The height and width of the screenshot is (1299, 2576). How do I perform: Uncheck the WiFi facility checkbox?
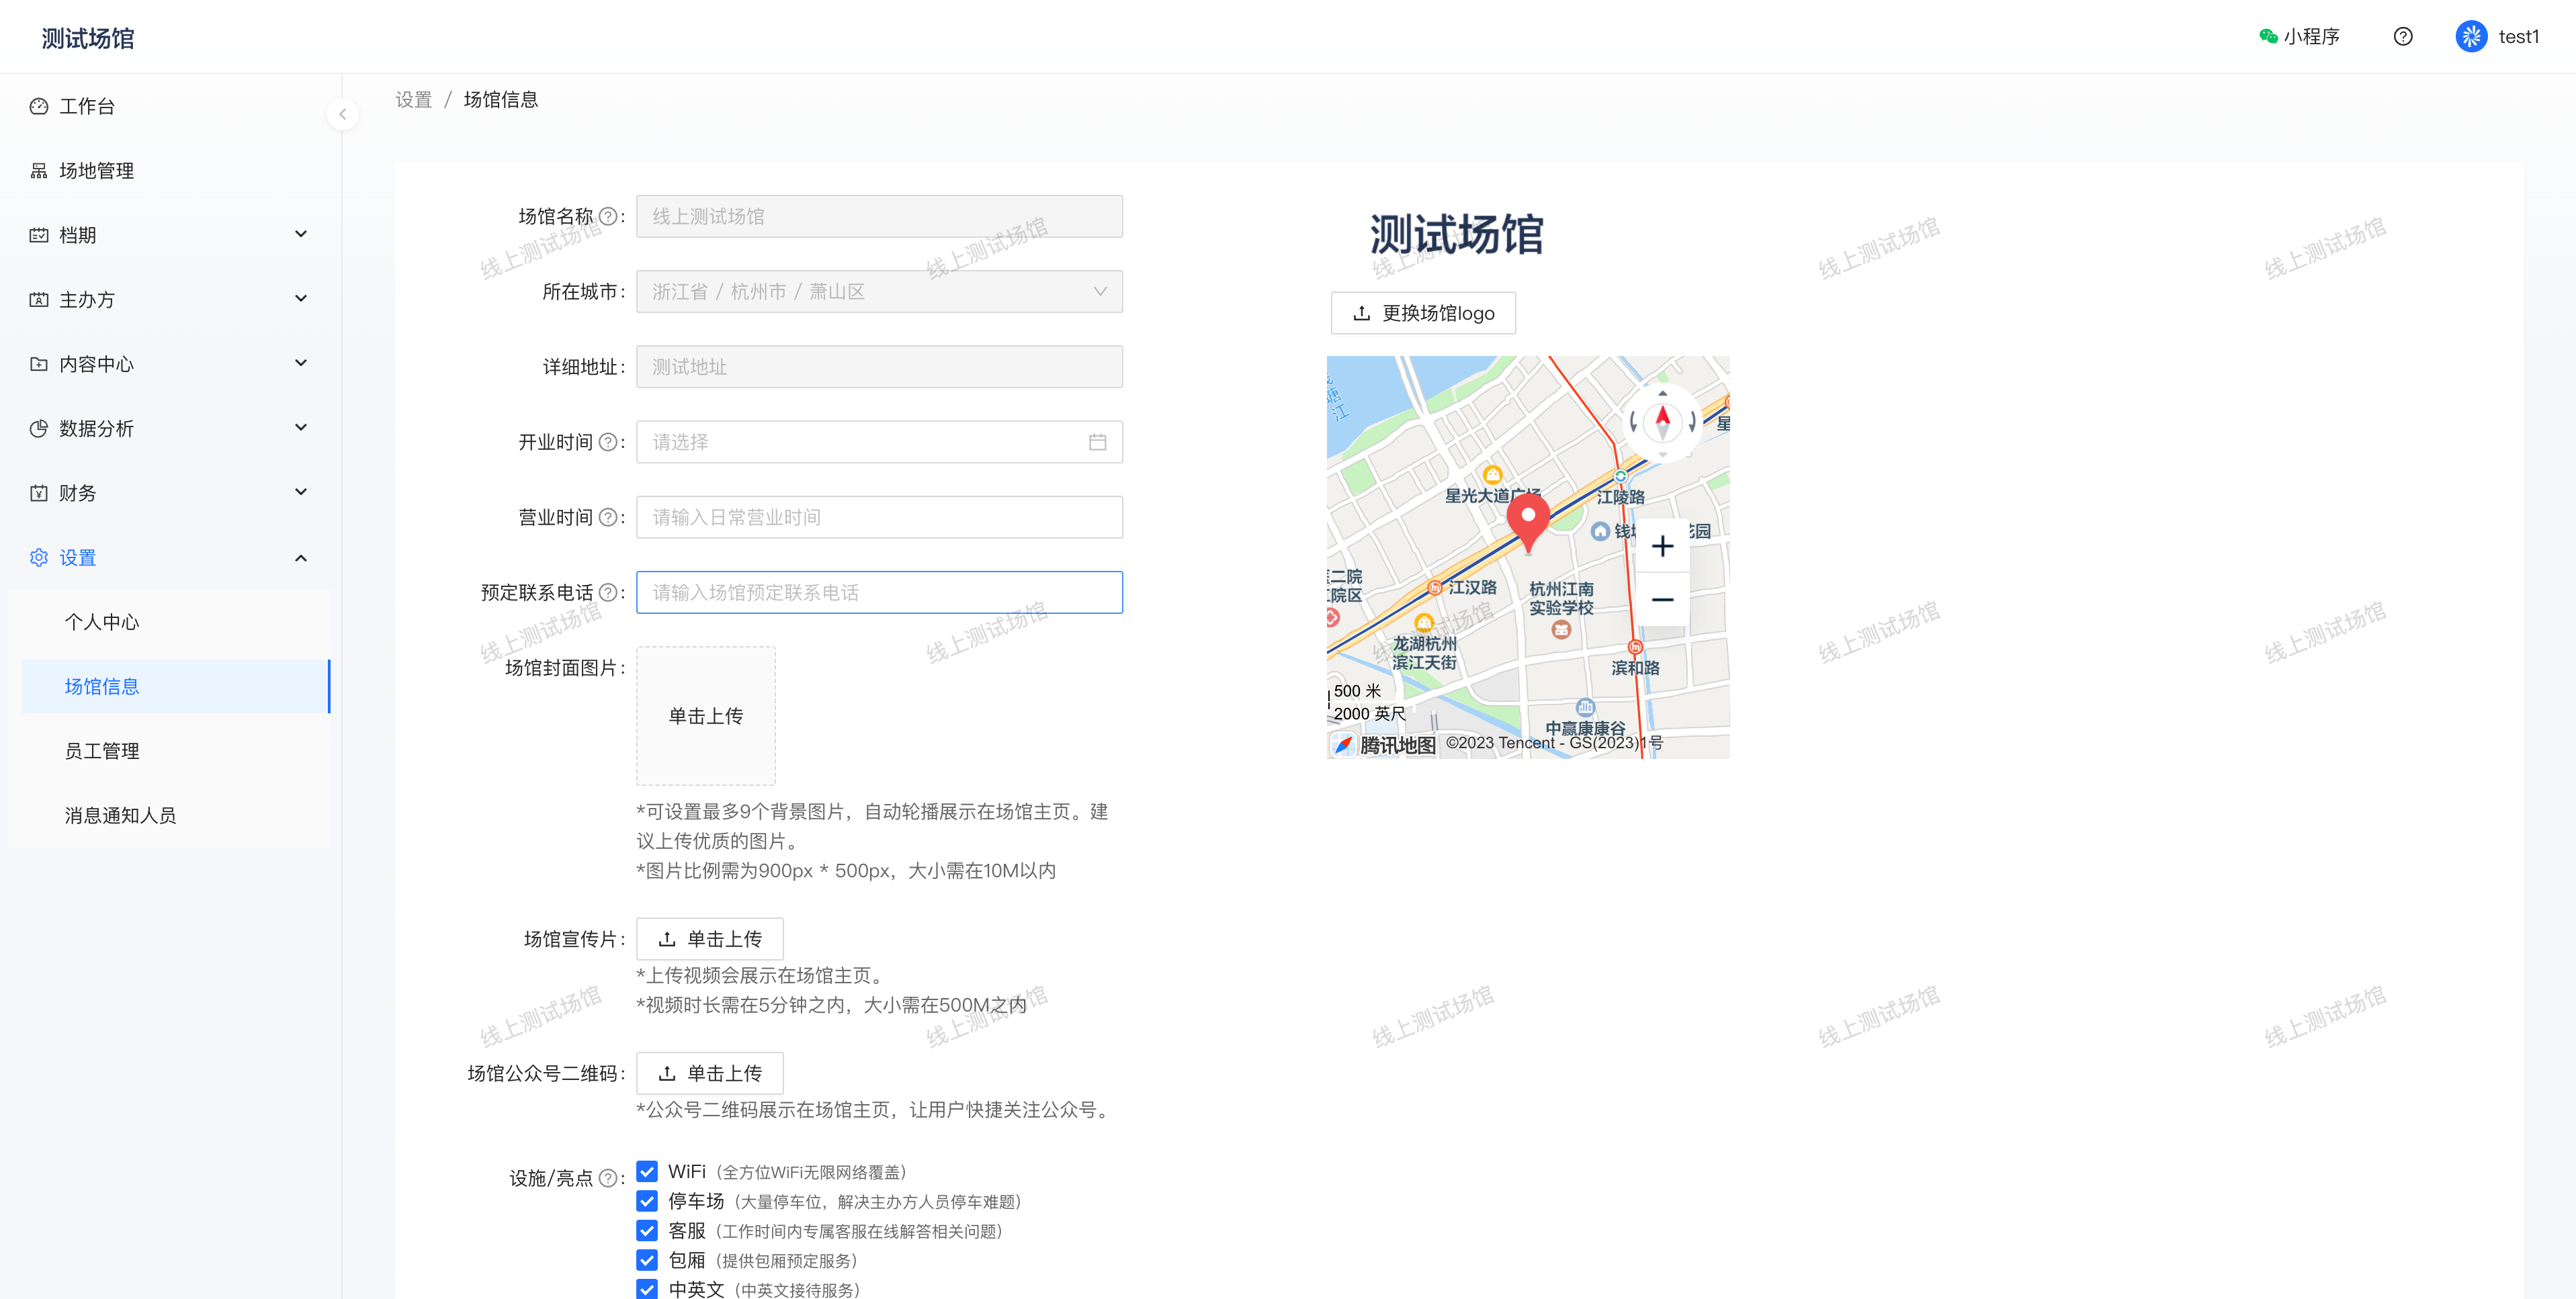coord(647,1171)
